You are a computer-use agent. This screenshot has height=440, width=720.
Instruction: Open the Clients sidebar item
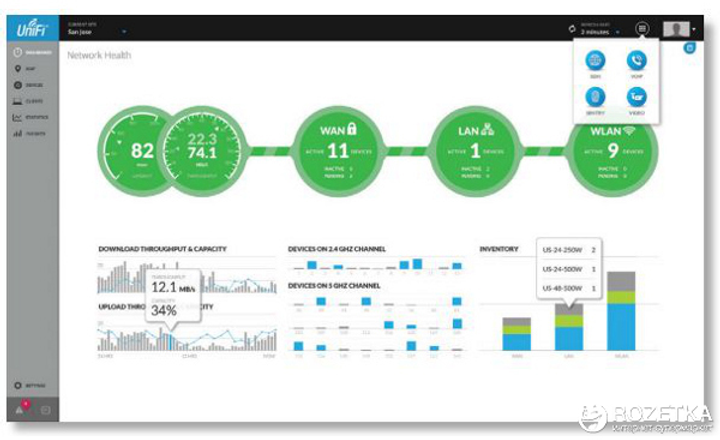[28, 101]
